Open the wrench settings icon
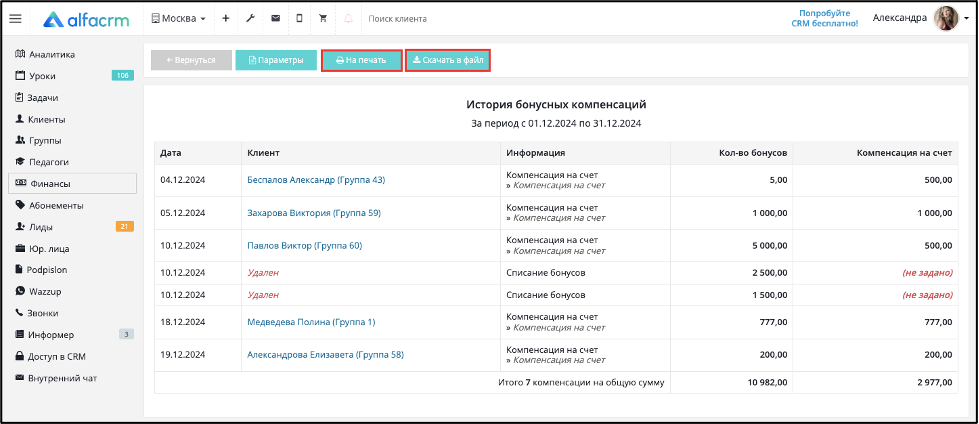Image resolution: width=979 pixels, height=424 pixels. click(x=250, y=19)
